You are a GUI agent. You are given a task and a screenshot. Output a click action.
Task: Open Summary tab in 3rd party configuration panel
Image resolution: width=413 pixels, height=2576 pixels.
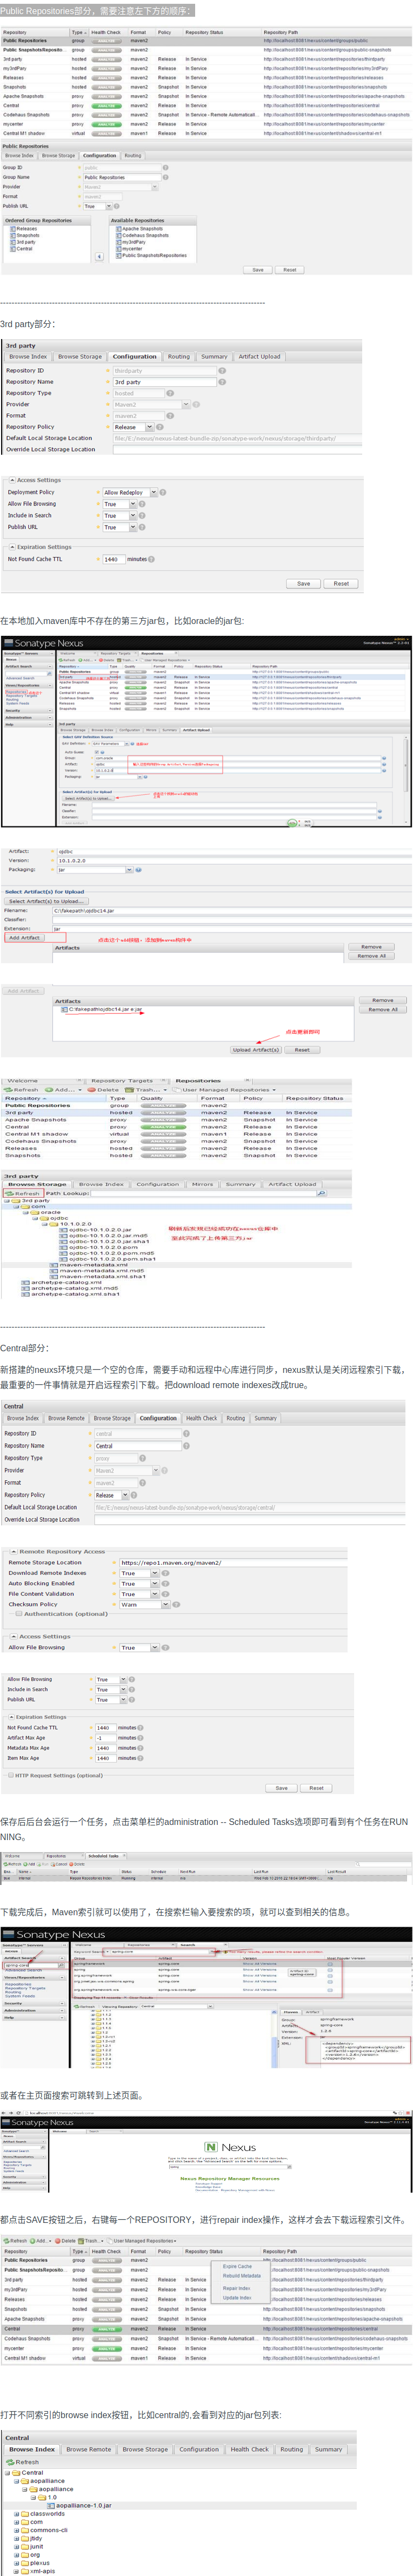[x=214, y=357]
